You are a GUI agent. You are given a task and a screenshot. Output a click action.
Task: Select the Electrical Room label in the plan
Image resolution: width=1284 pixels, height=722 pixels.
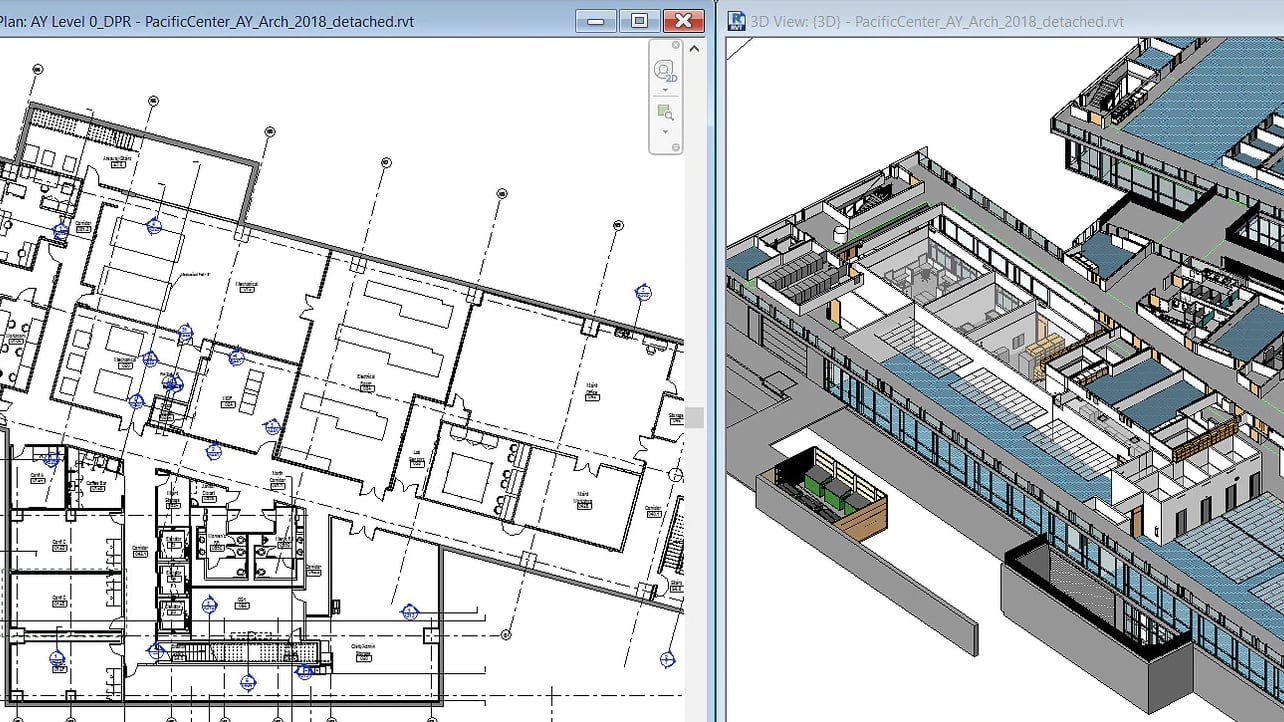click(366, 377)
